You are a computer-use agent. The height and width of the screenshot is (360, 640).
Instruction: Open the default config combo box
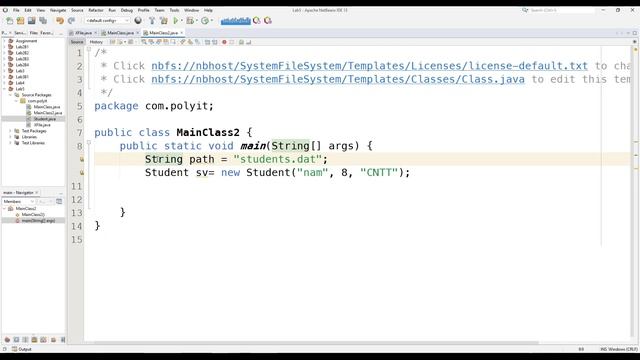[x=107, y=20]
